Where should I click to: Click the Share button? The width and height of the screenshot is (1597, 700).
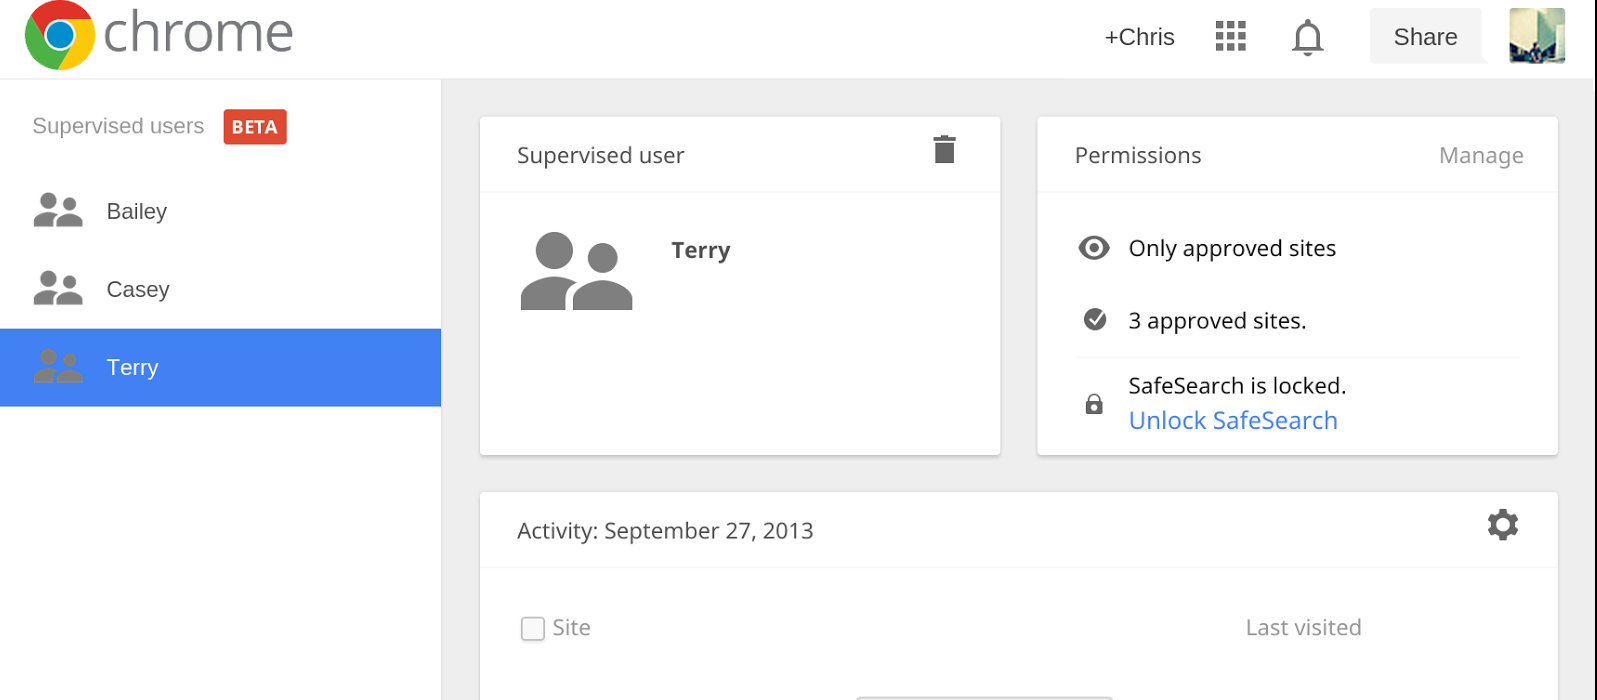tap(1425, 37)
